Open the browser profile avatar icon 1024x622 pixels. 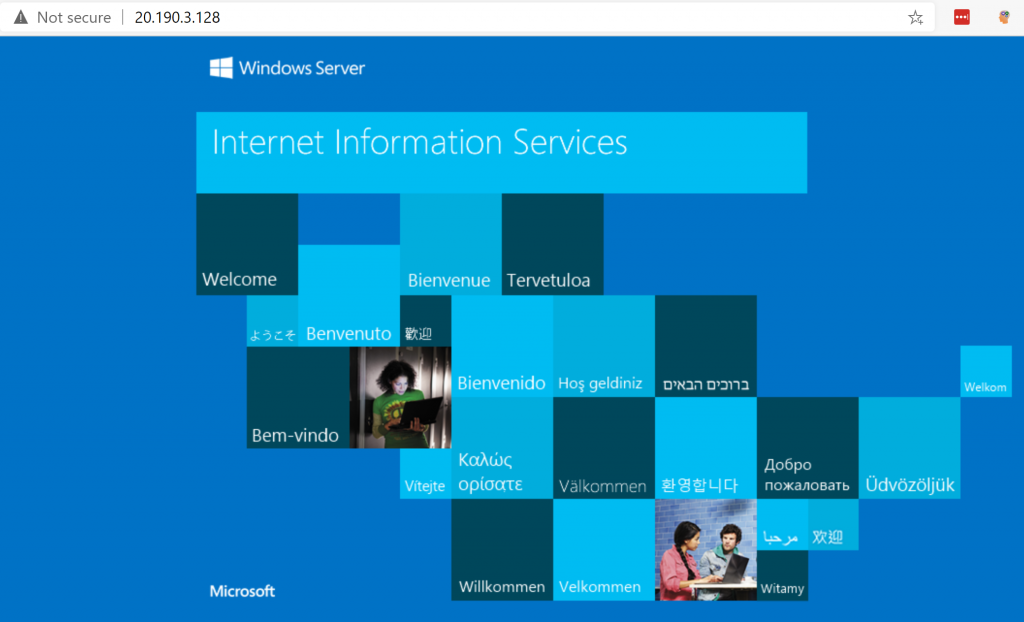point(1004,17)
